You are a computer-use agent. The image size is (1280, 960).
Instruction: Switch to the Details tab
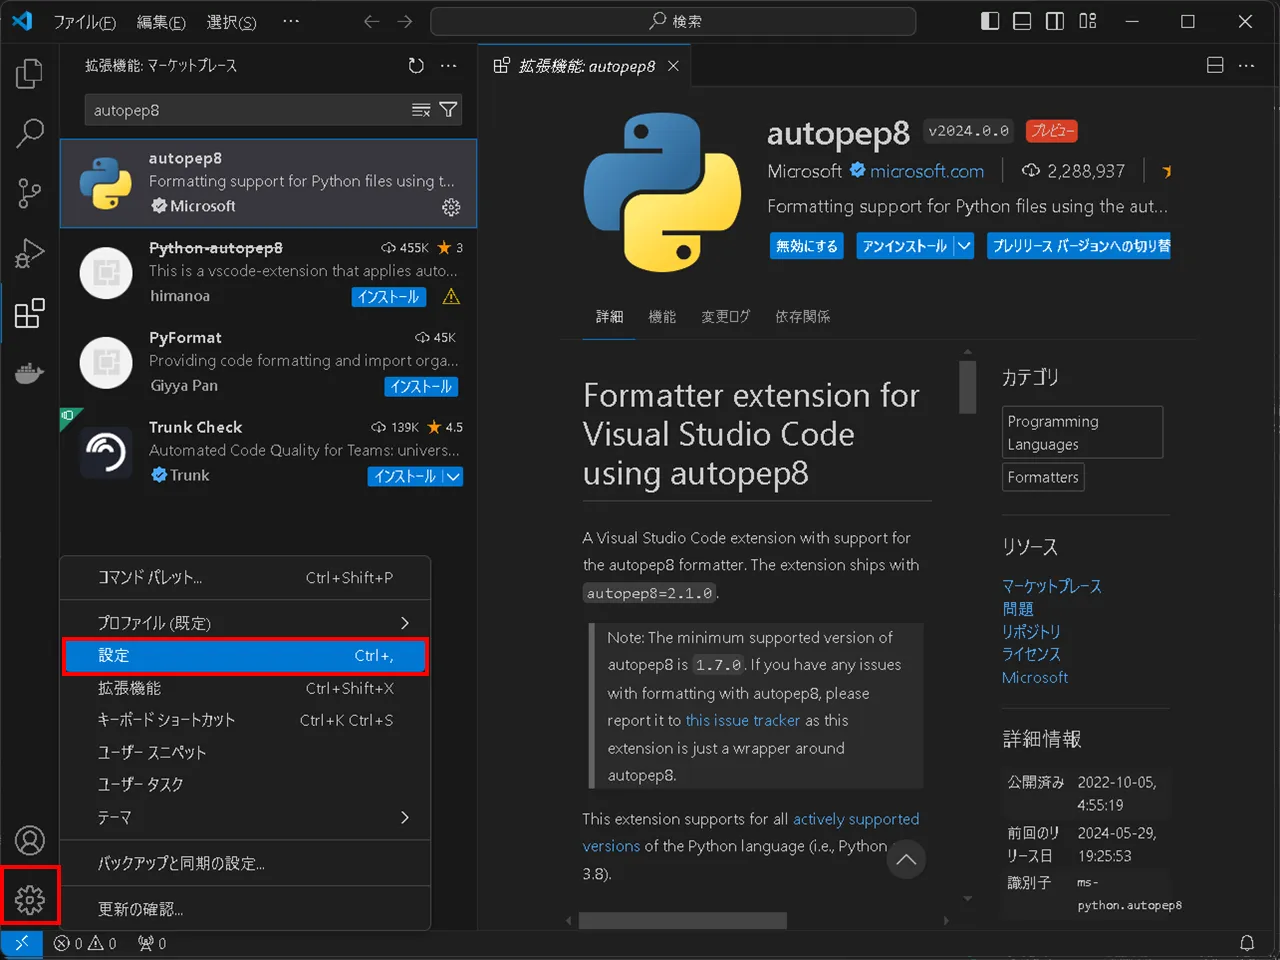[x=609, y=317]
